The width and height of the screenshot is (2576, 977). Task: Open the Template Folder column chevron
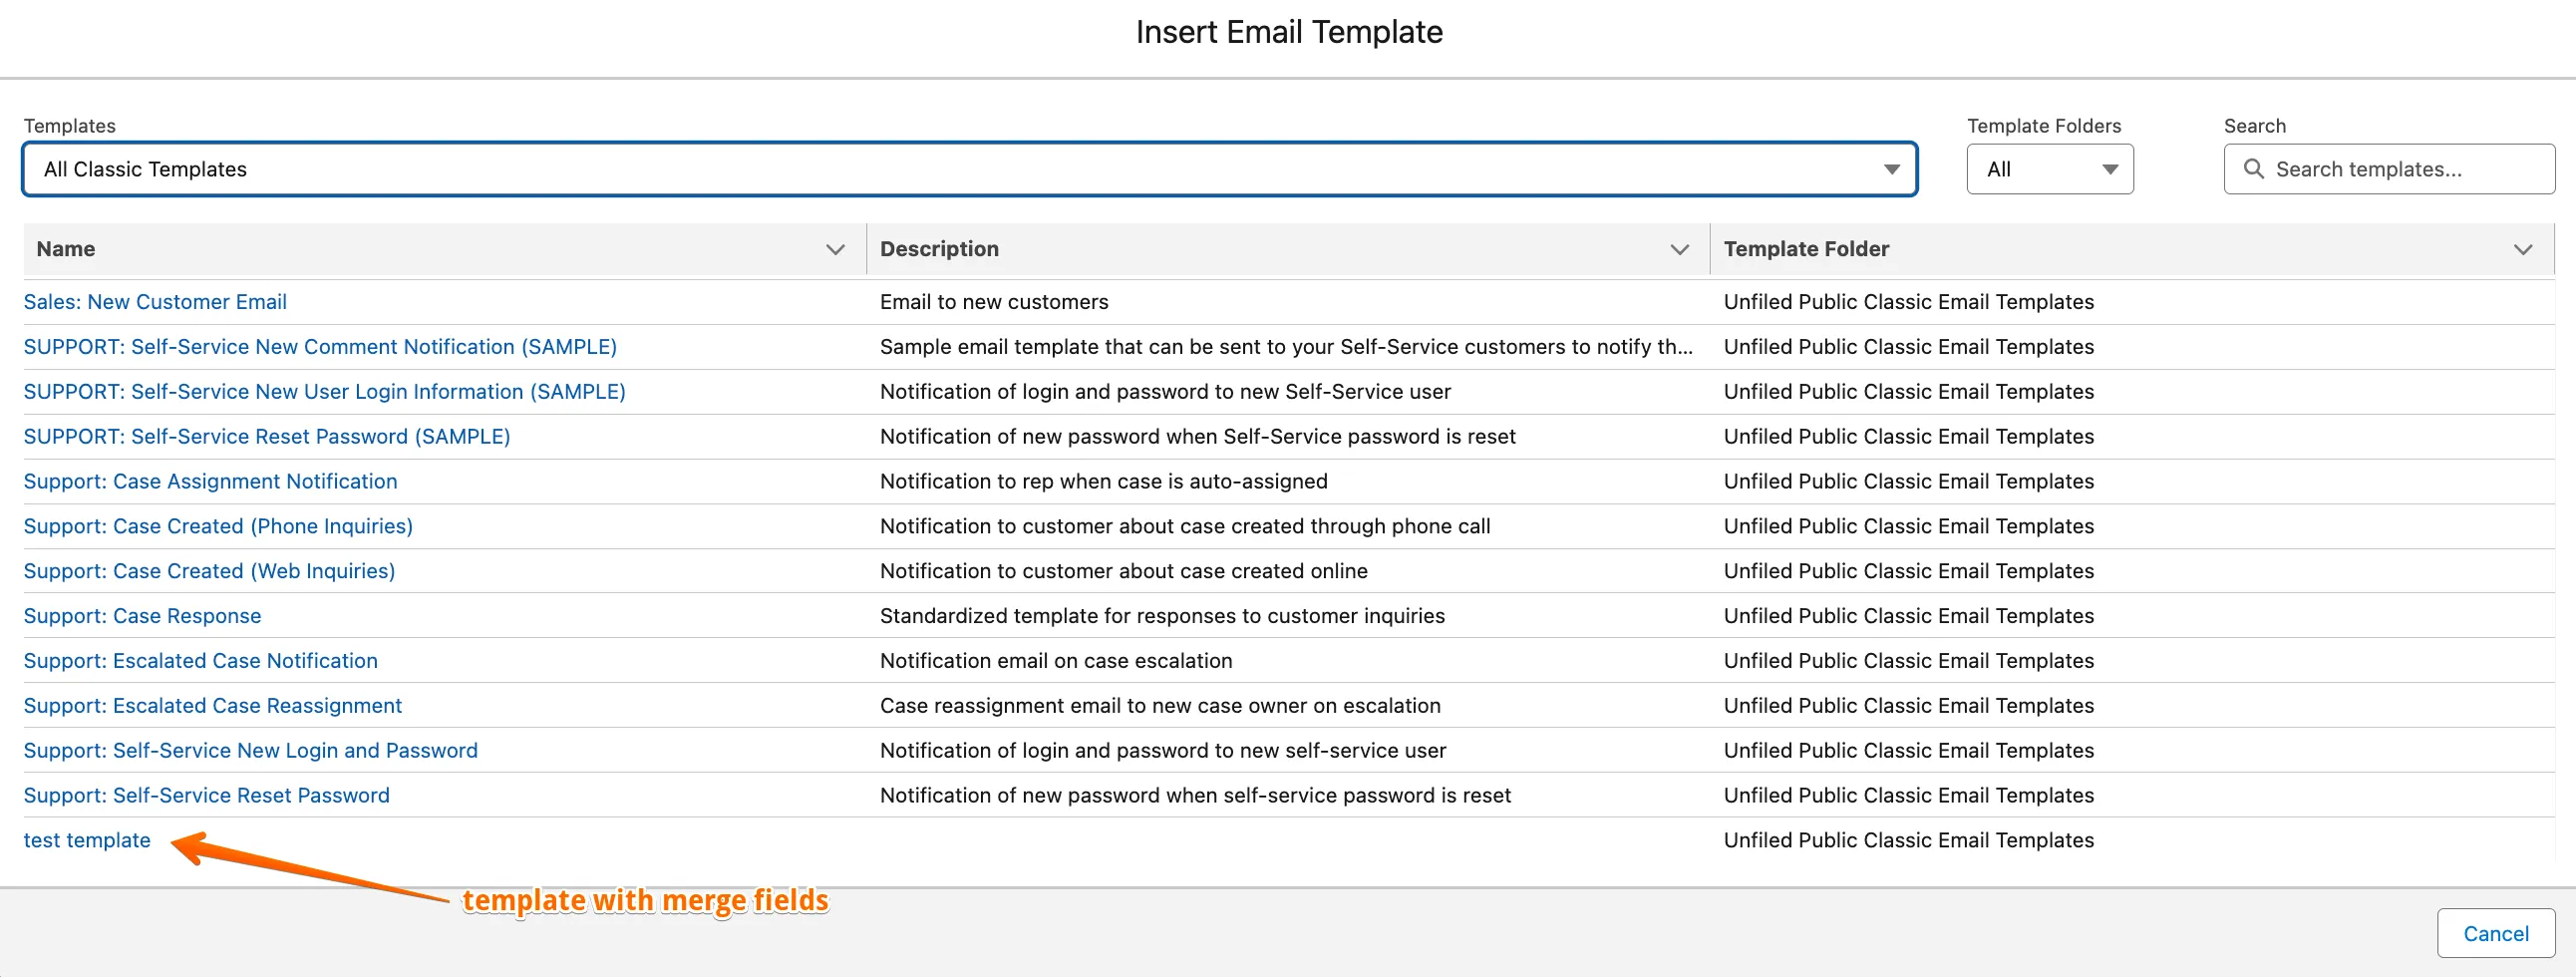coord(2522,249)
